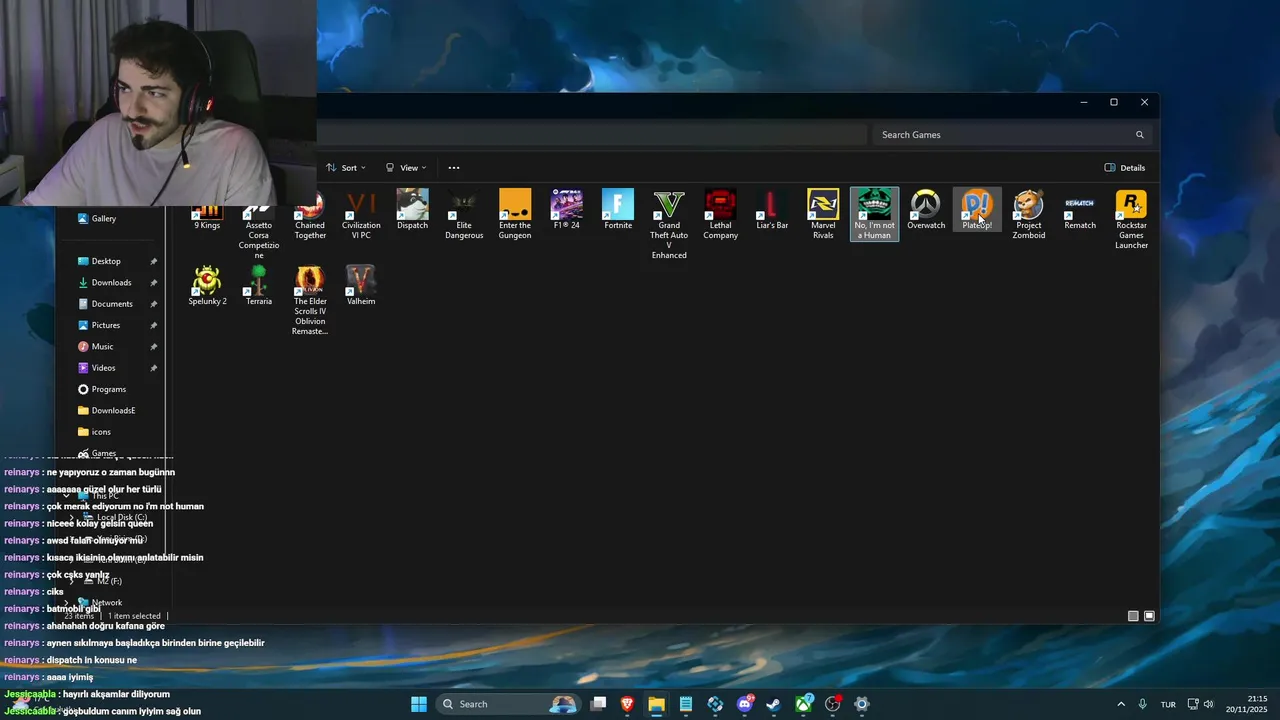Select Grand Theft Auto V Enhanced icon
The height and width of the screenshot is (720, 1280).
(x=669, y=225)
